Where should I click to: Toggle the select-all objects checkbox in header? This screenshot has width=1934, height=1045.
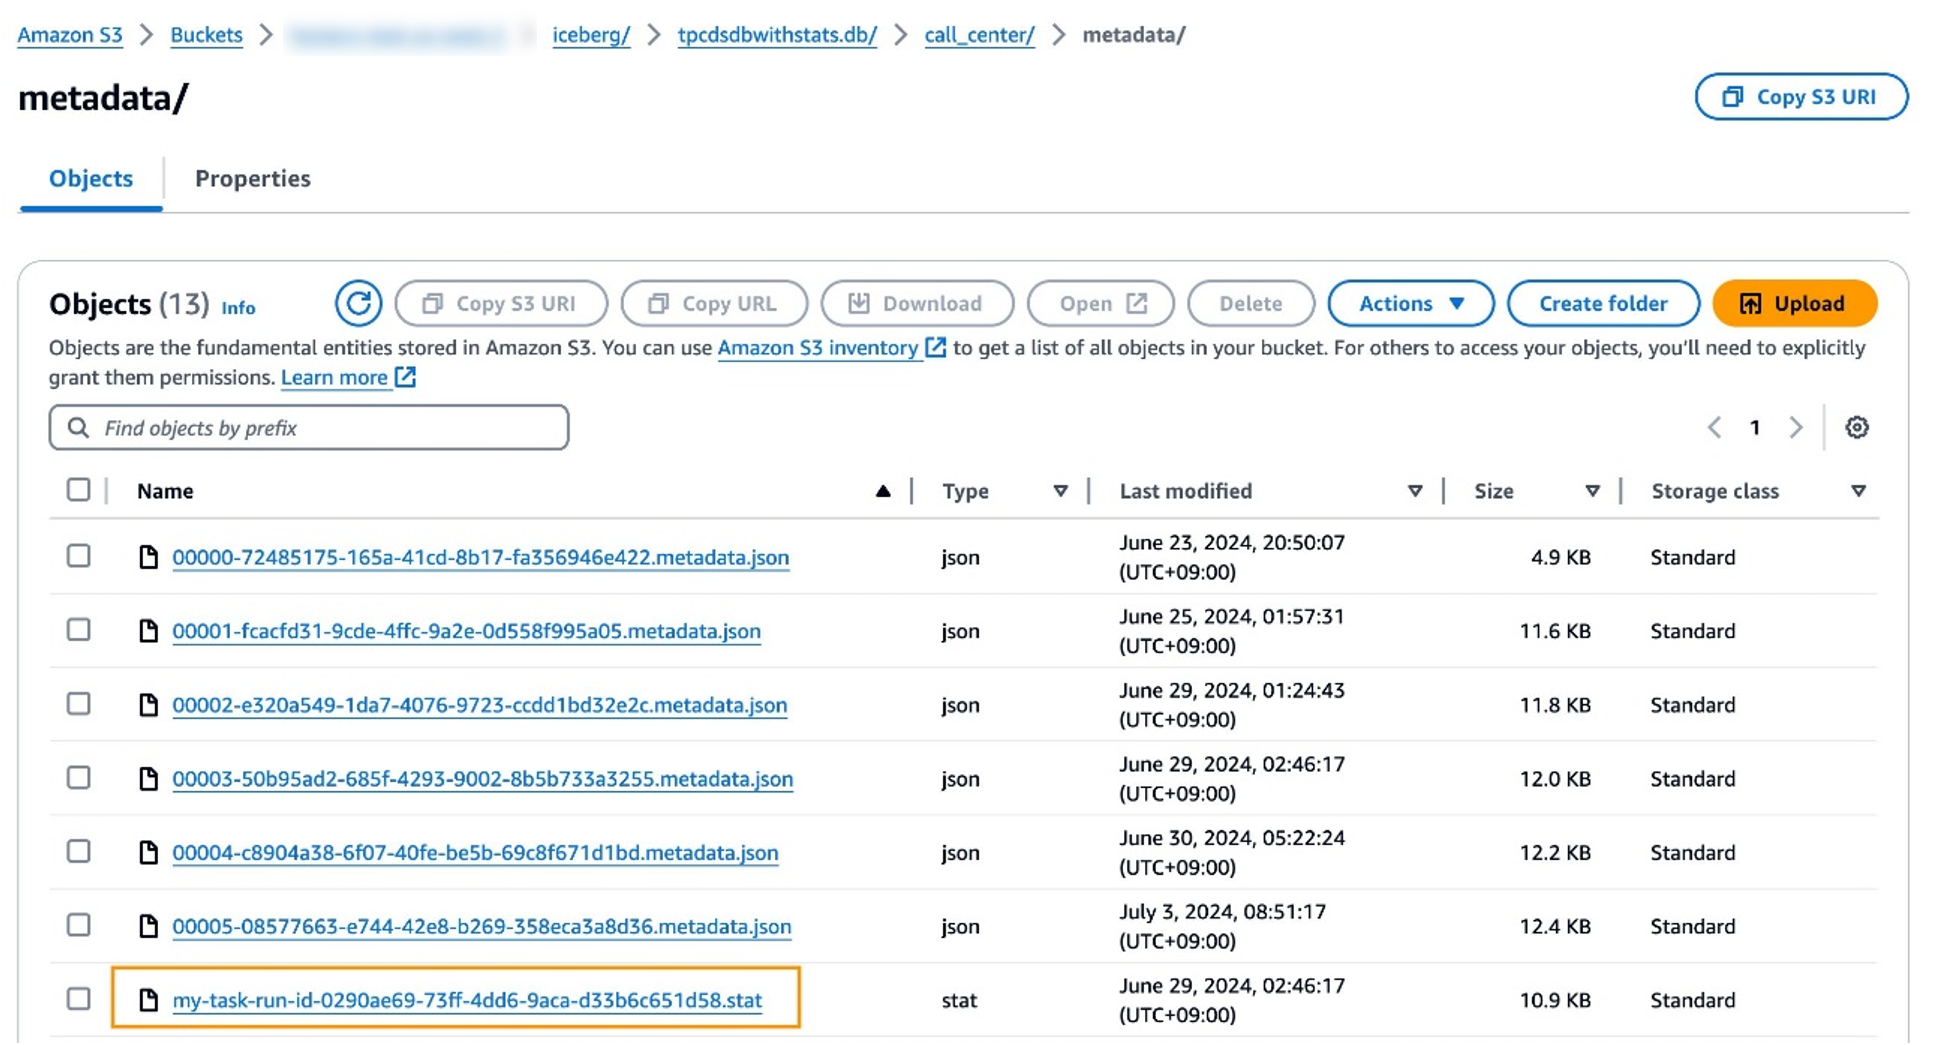(78, 490)
